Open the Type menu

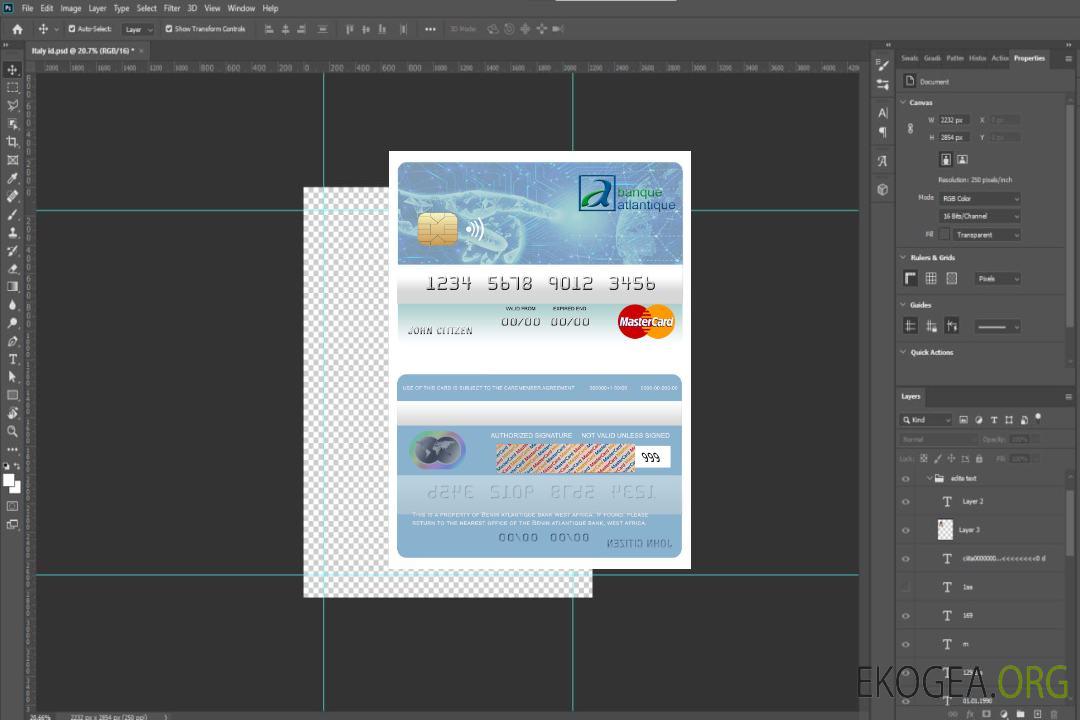(x=121, y=8)
